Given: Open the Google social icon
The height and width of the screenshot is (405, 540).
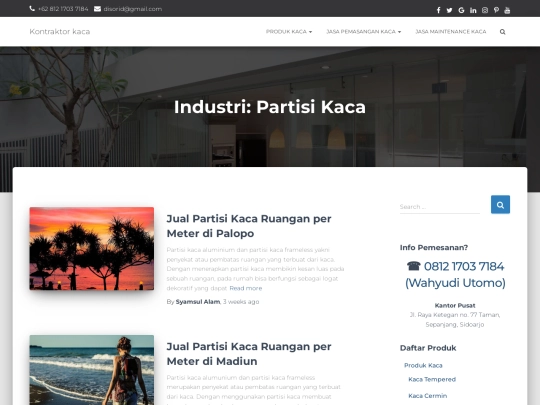Looking at the screenshot, I should point(461,10).
